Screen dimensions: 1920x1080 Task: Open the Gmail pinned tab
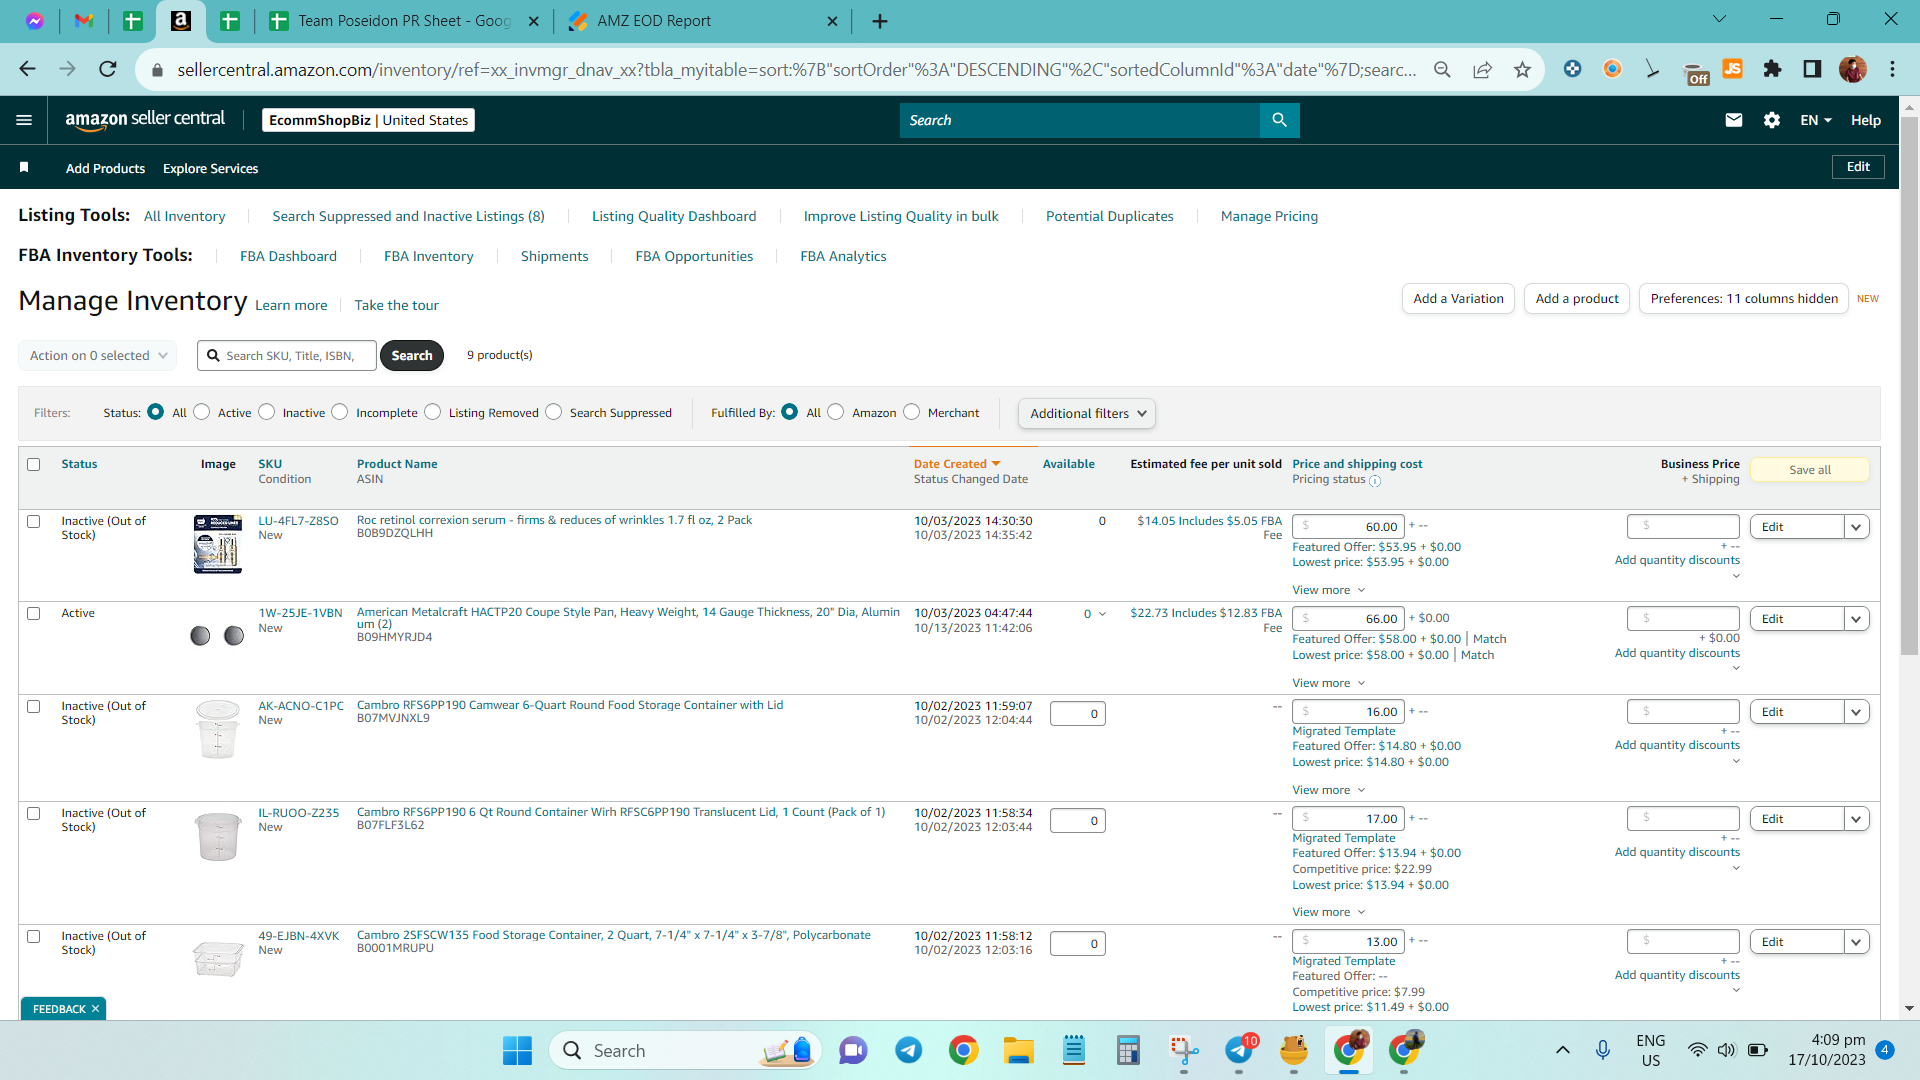84,21
